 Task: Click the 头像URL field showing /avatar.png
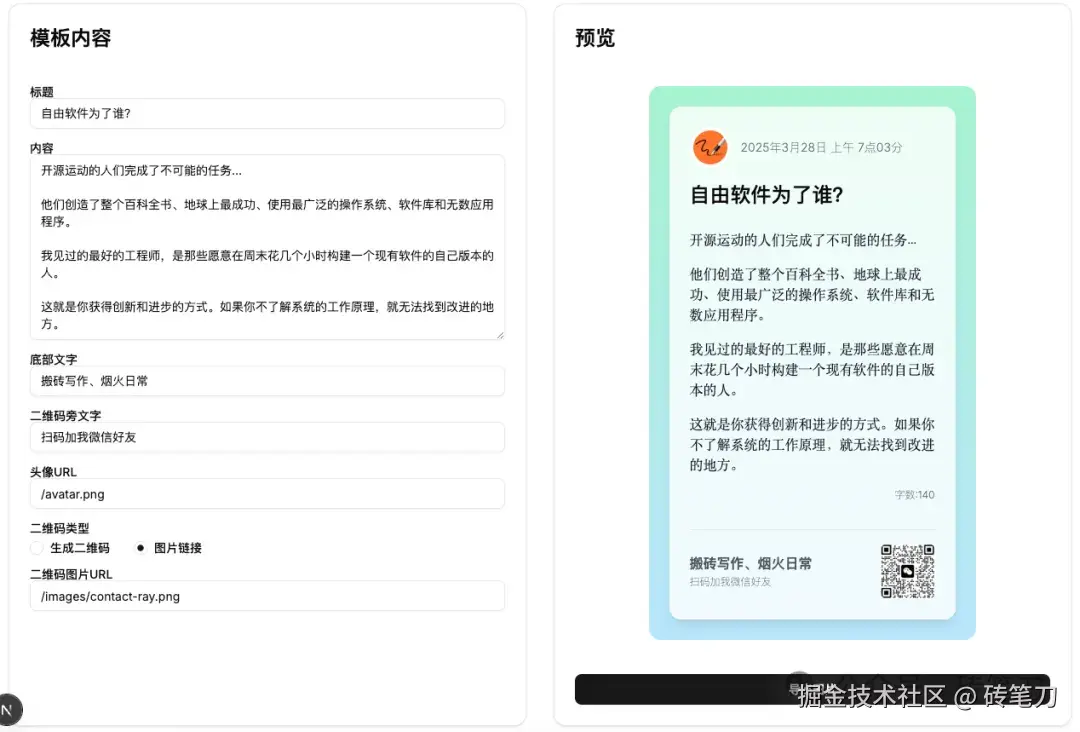[267, 493]
